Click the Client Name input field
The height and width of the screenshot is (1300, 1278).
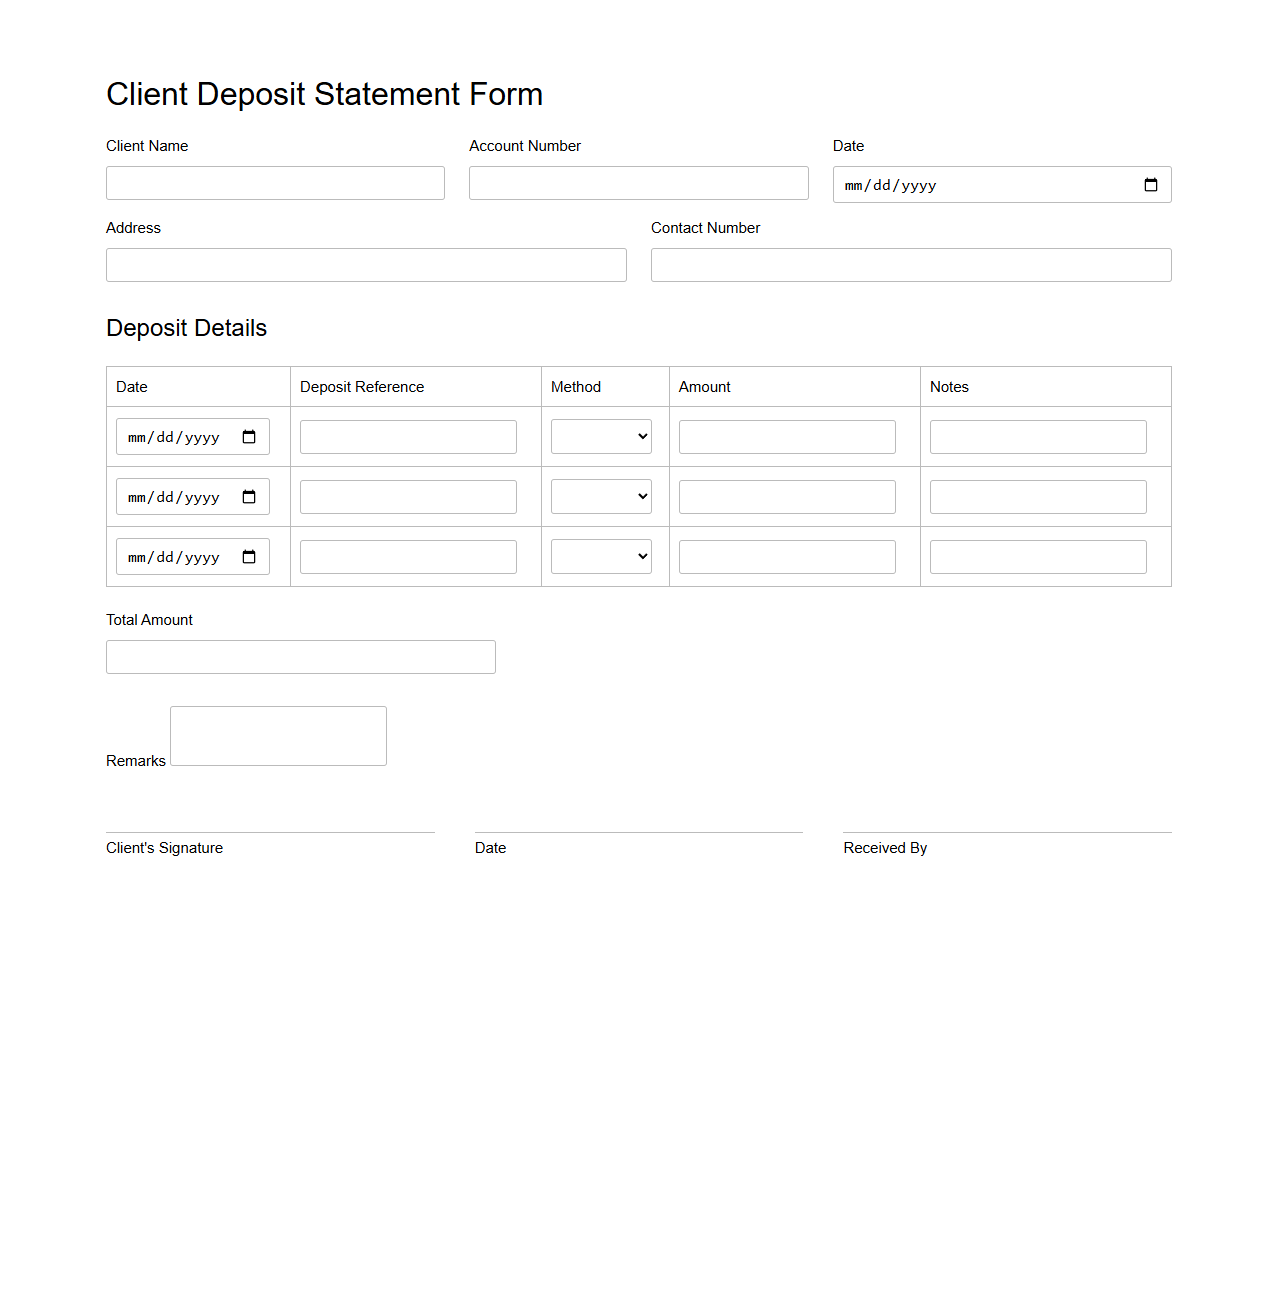pos(275,182)
